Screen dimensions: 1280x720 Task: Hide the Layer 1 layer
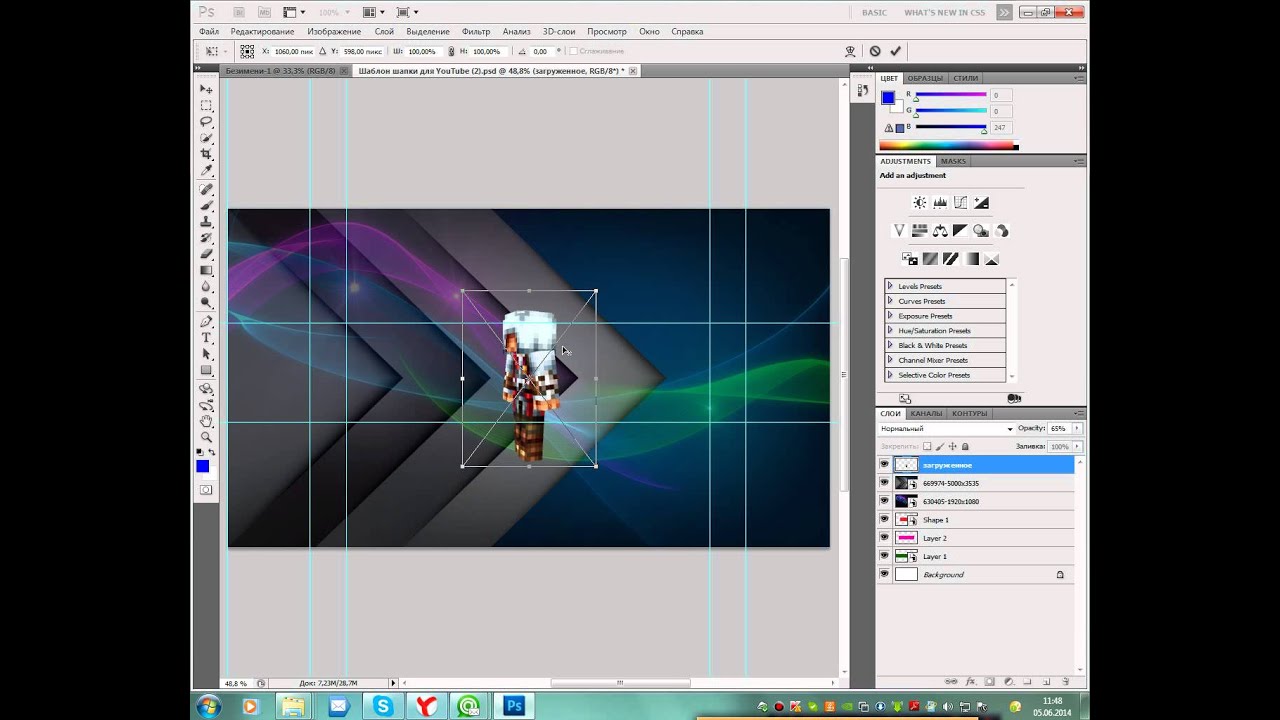pyautogui.click(x=884, y=556)
